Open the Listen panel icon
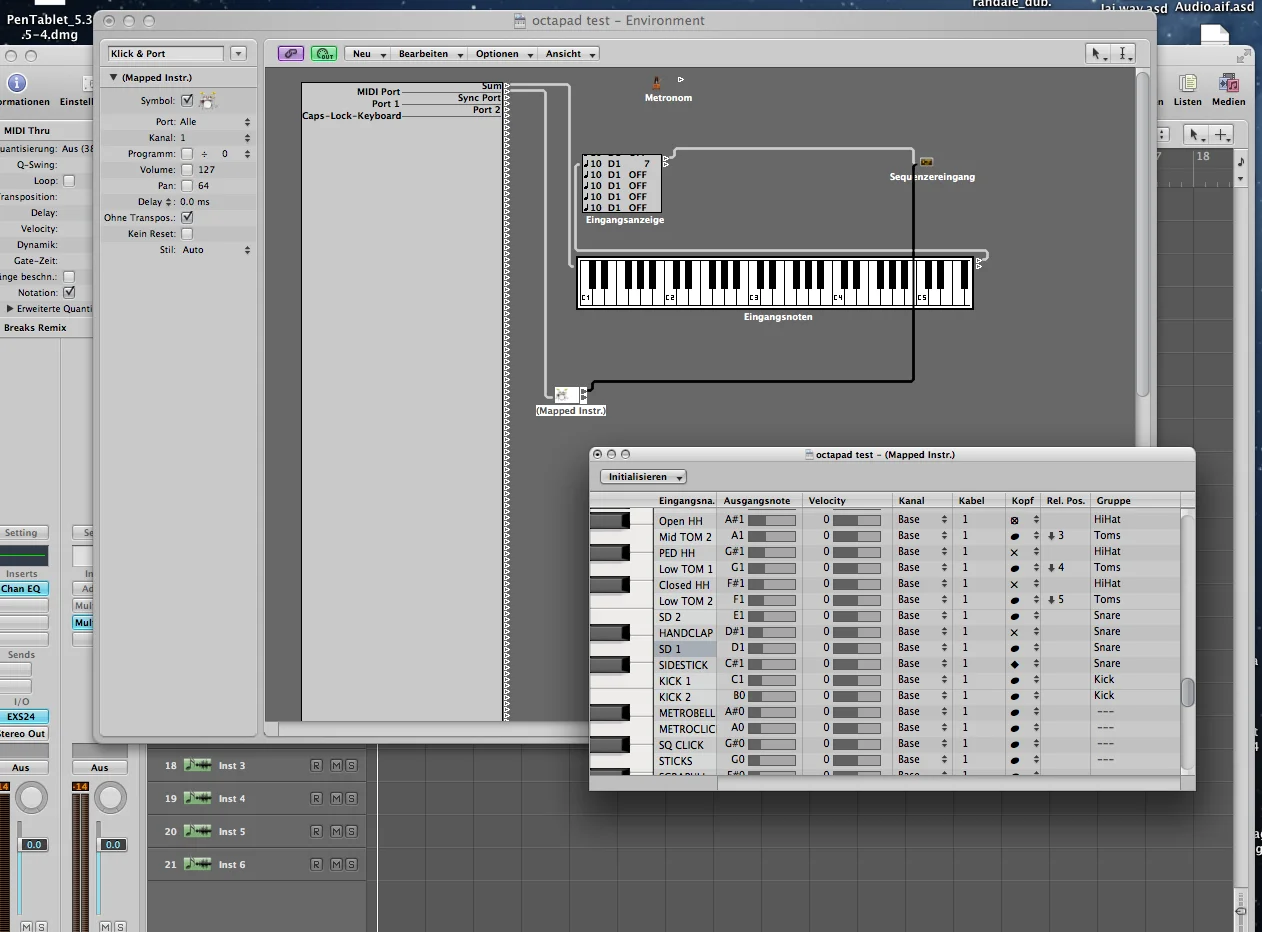Viewport: 1262px width, 932px height. pos(1188,84)
